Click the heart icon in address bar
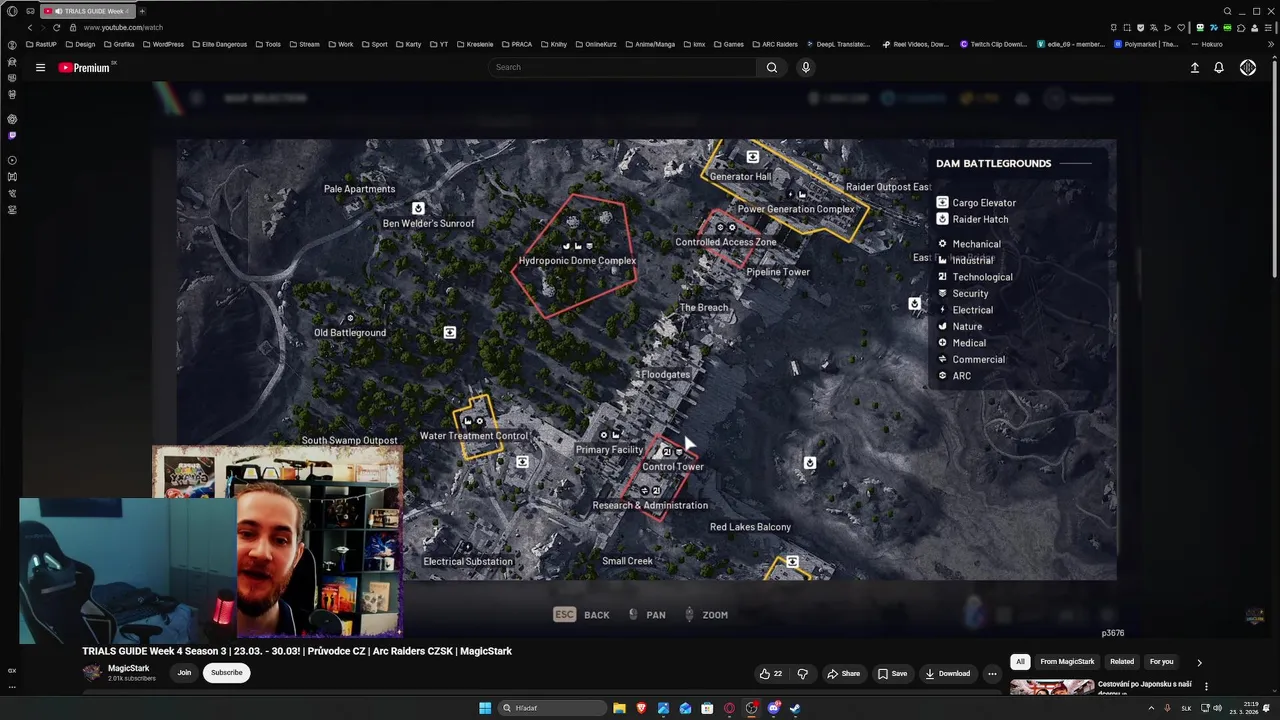 (1181, 27)
